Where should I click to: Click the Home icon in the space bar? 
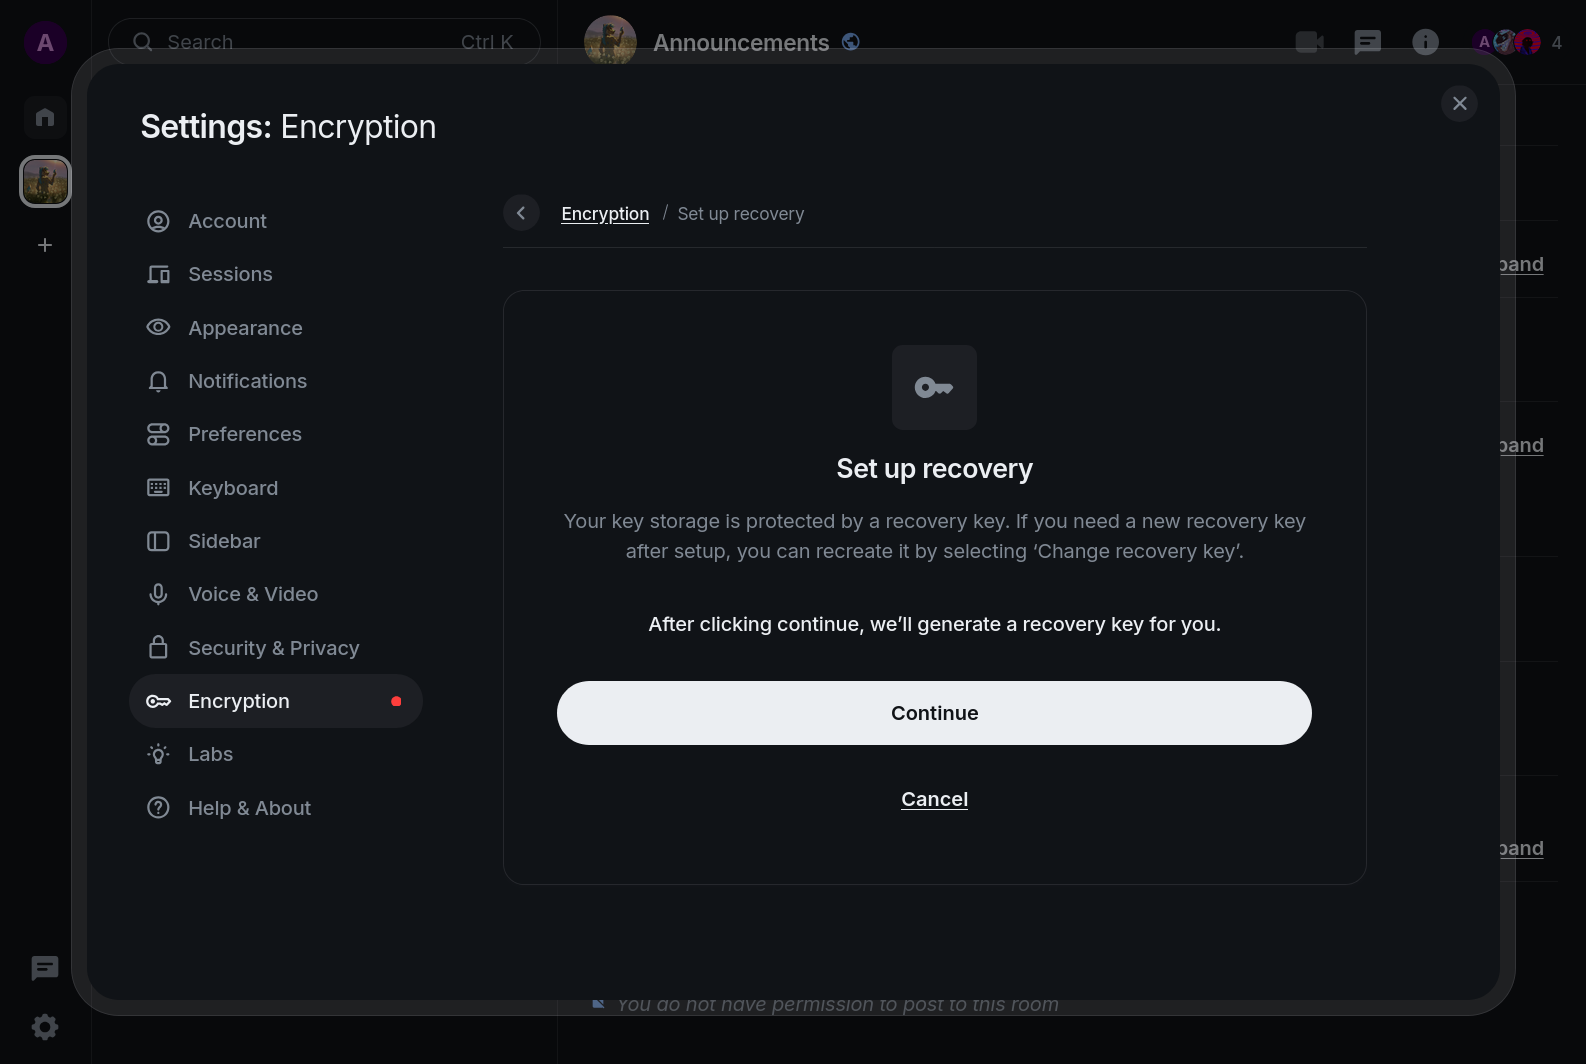(x=45, y=117)
